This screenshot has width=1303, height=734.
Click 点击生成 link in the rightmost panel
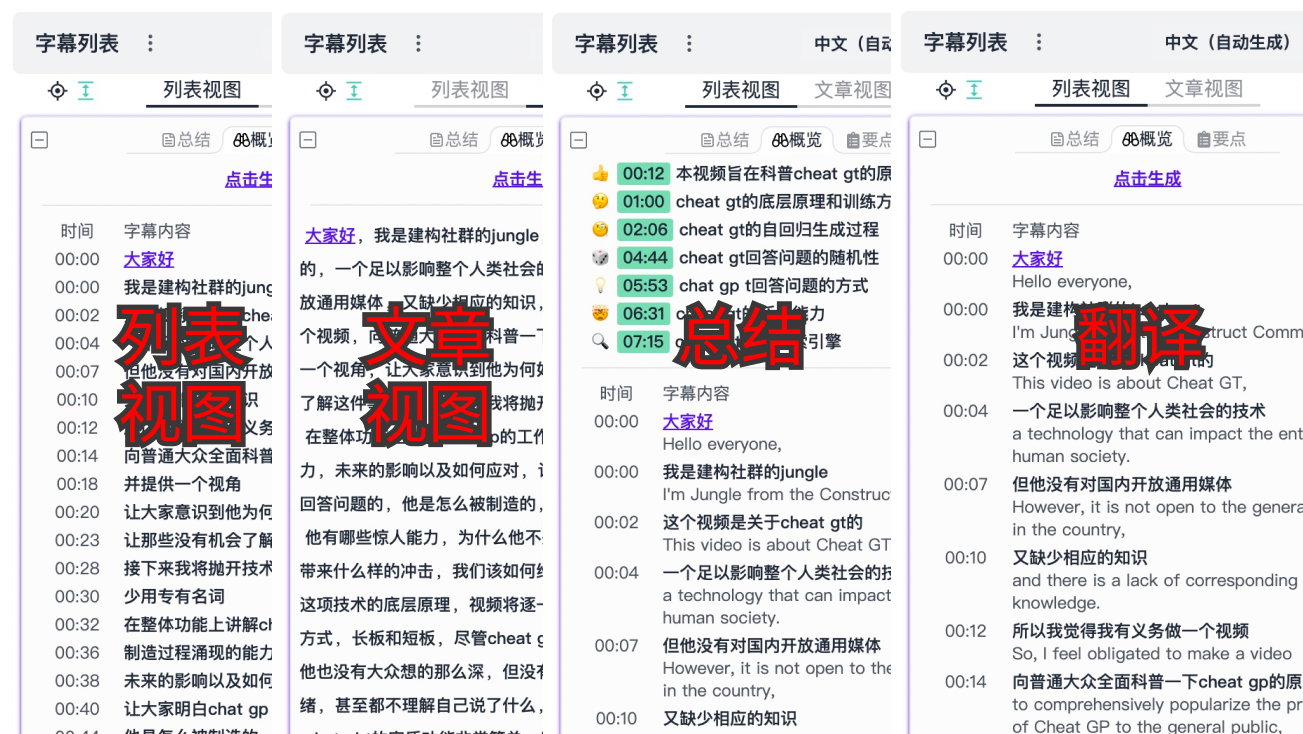[x=1147, y=179]
